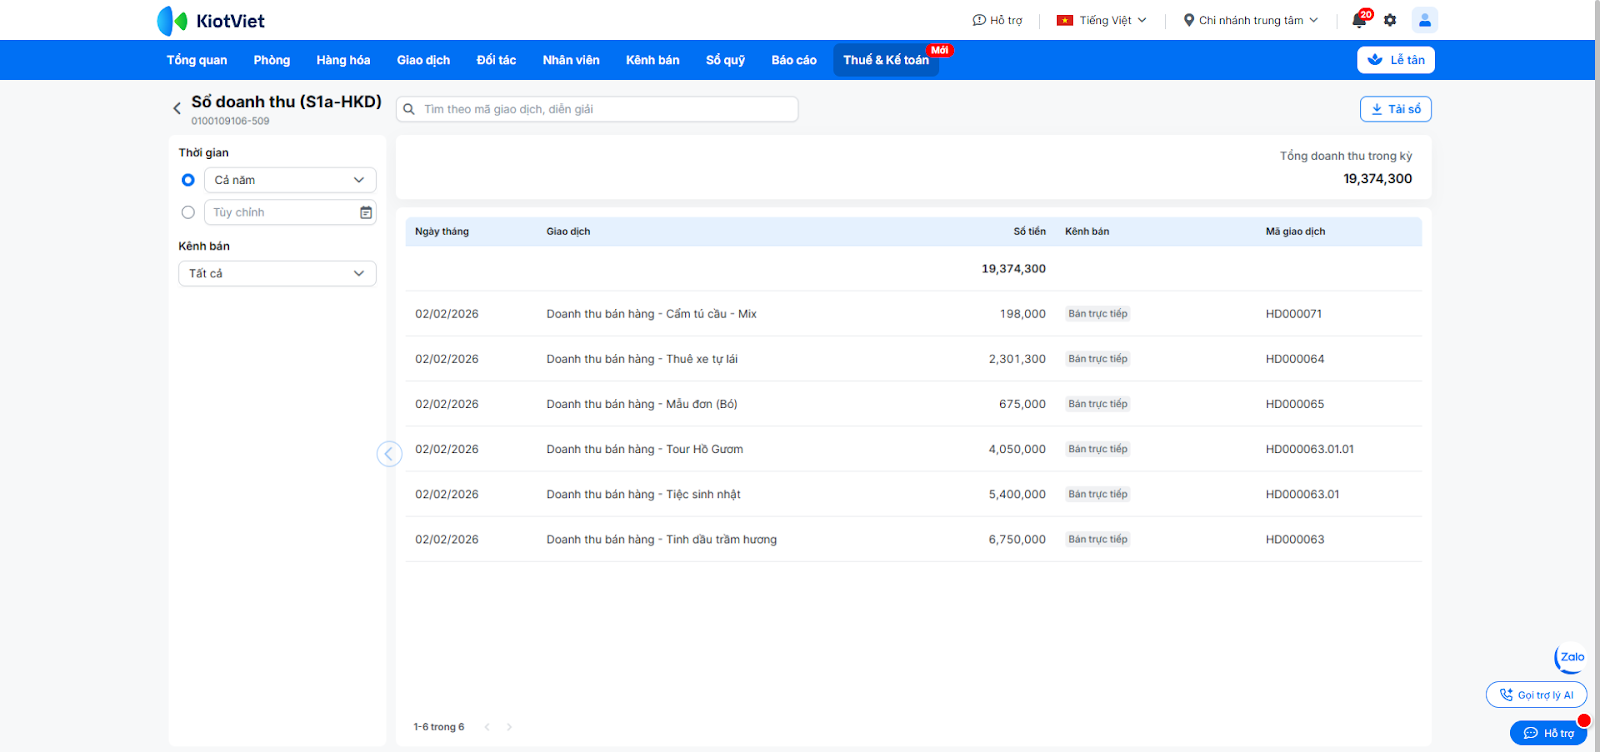Open the Báo cáo menu

click(793, 60)
